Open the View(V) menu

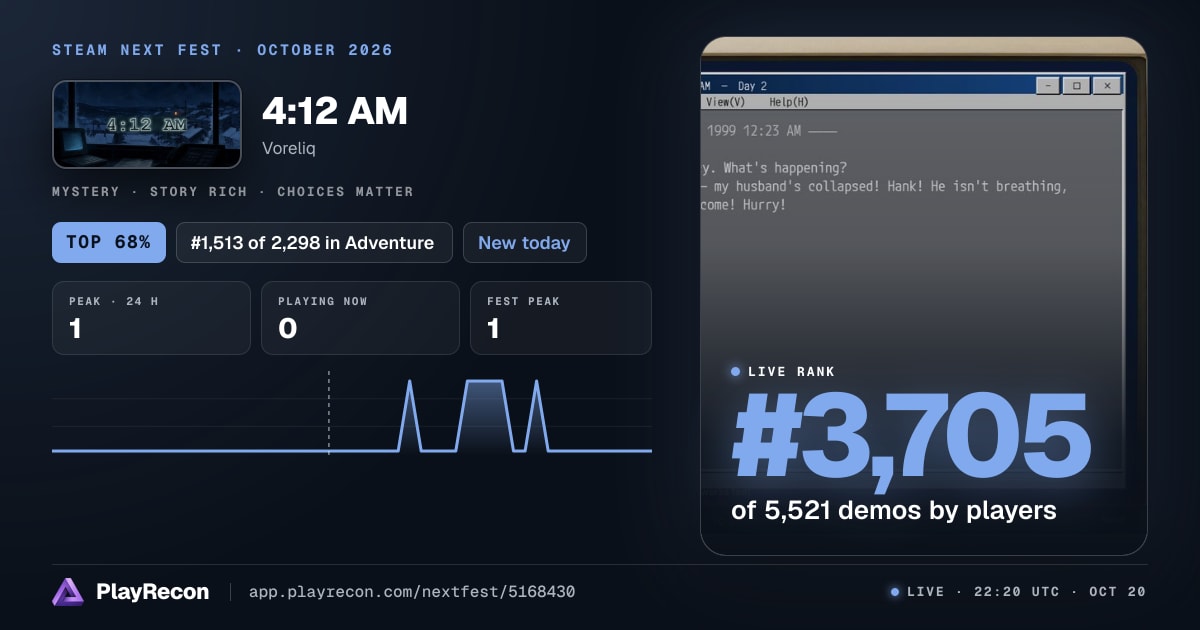tap(725, 102)
